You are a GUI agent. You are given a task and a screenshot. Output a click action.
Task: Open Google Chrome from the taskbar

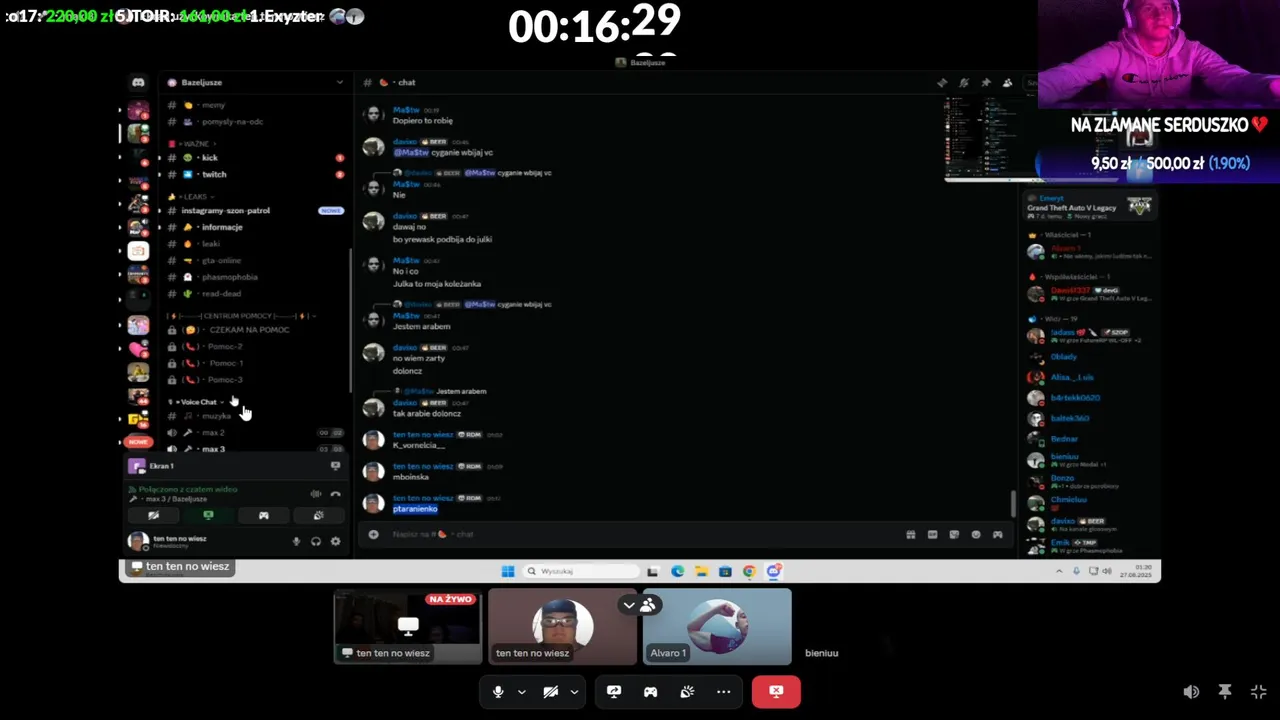749,571
